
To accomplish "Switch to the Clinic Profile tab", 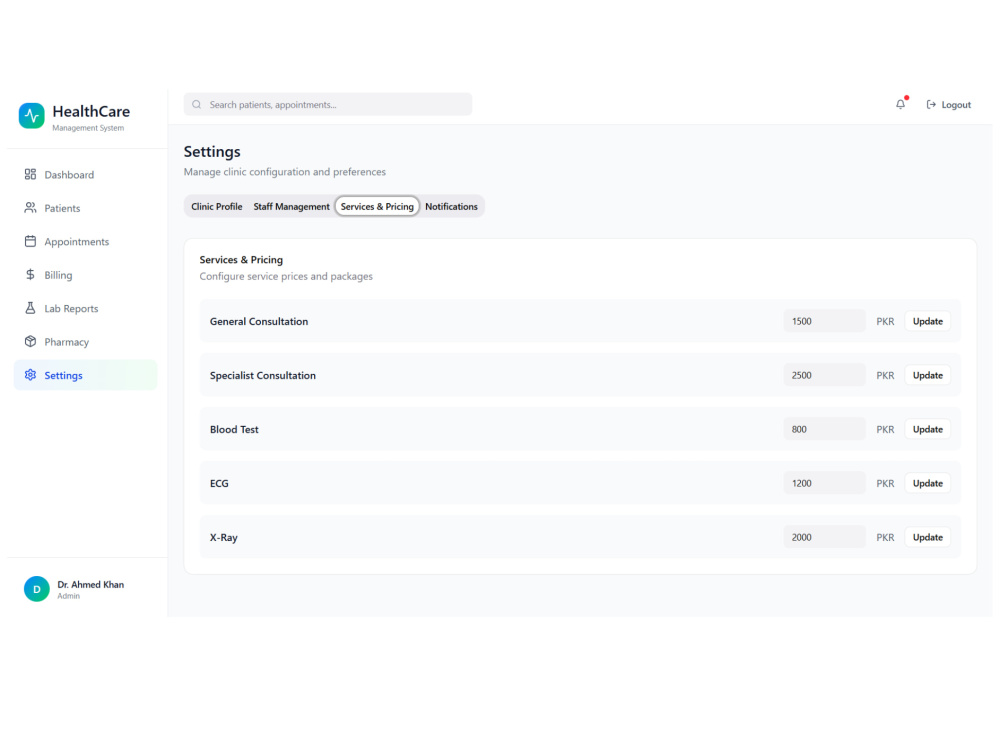I will point(217,207).
